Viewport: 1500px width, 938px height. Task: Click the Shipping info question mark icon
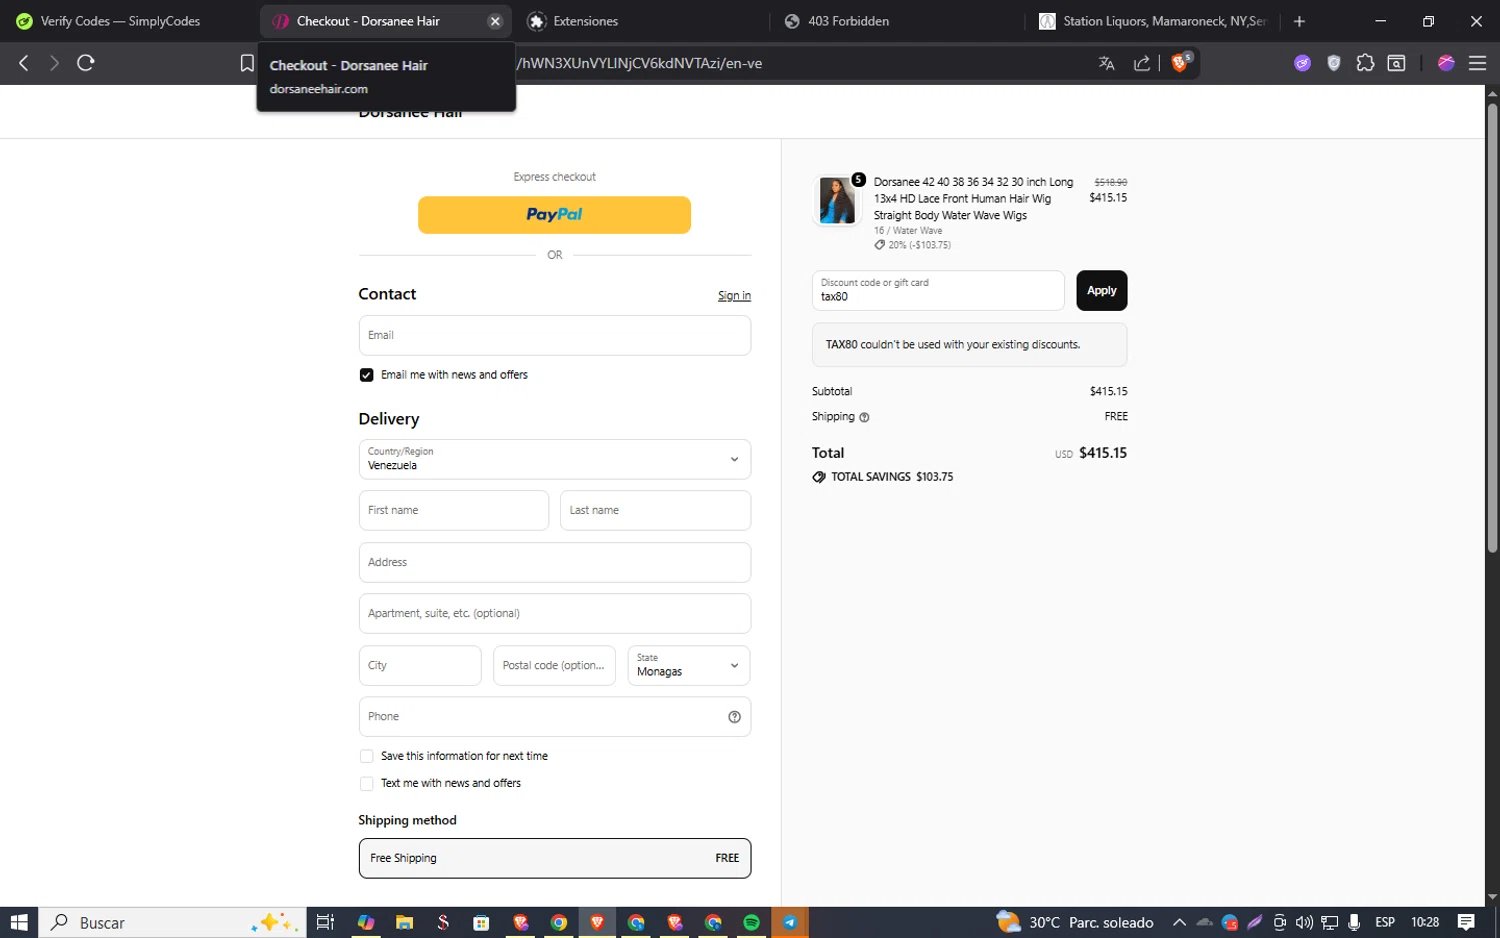pyautogui.click(x=864, y=417)
